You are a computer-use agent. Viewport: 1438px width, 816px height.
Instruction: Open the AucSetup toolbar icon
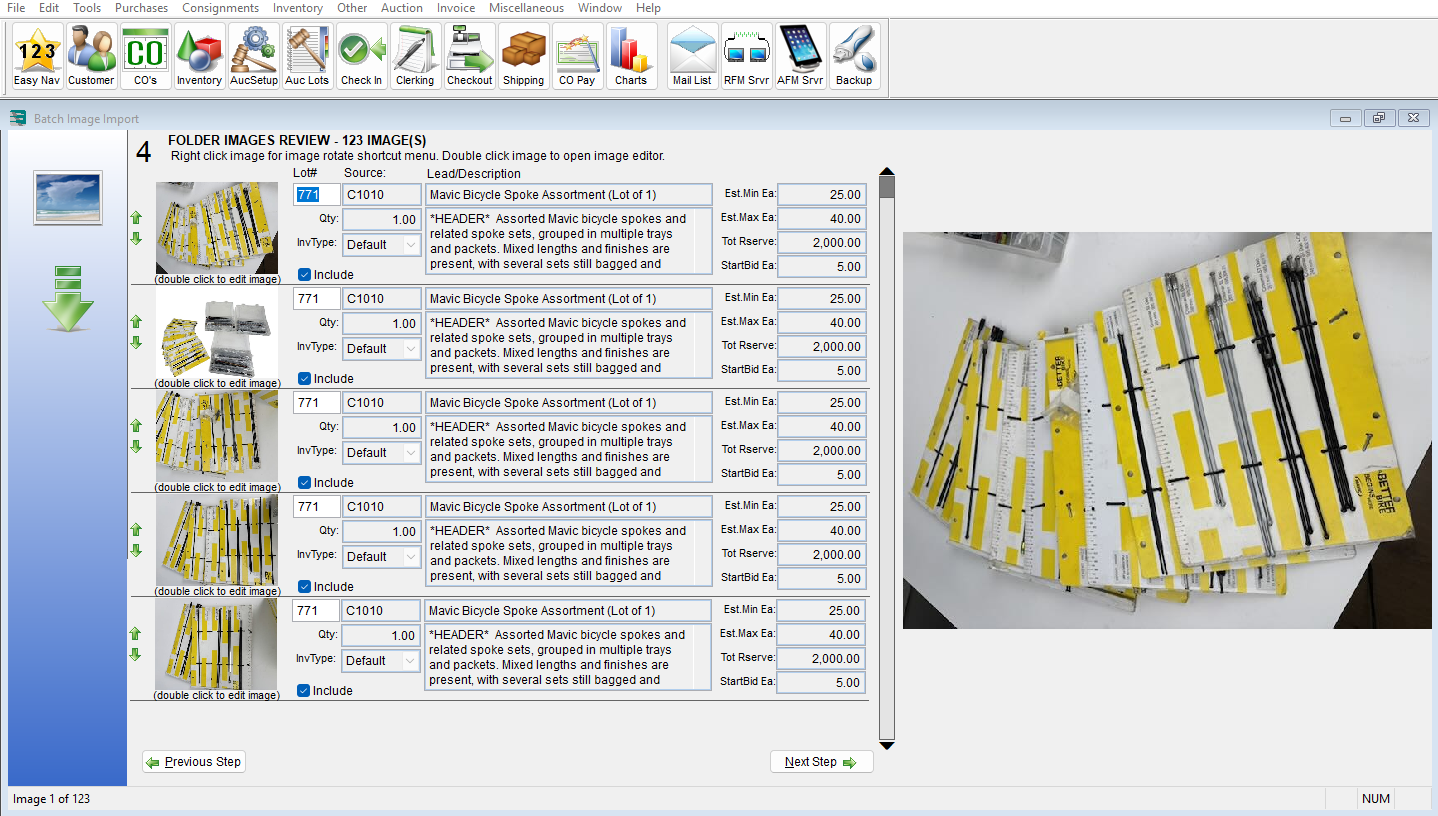254,57
